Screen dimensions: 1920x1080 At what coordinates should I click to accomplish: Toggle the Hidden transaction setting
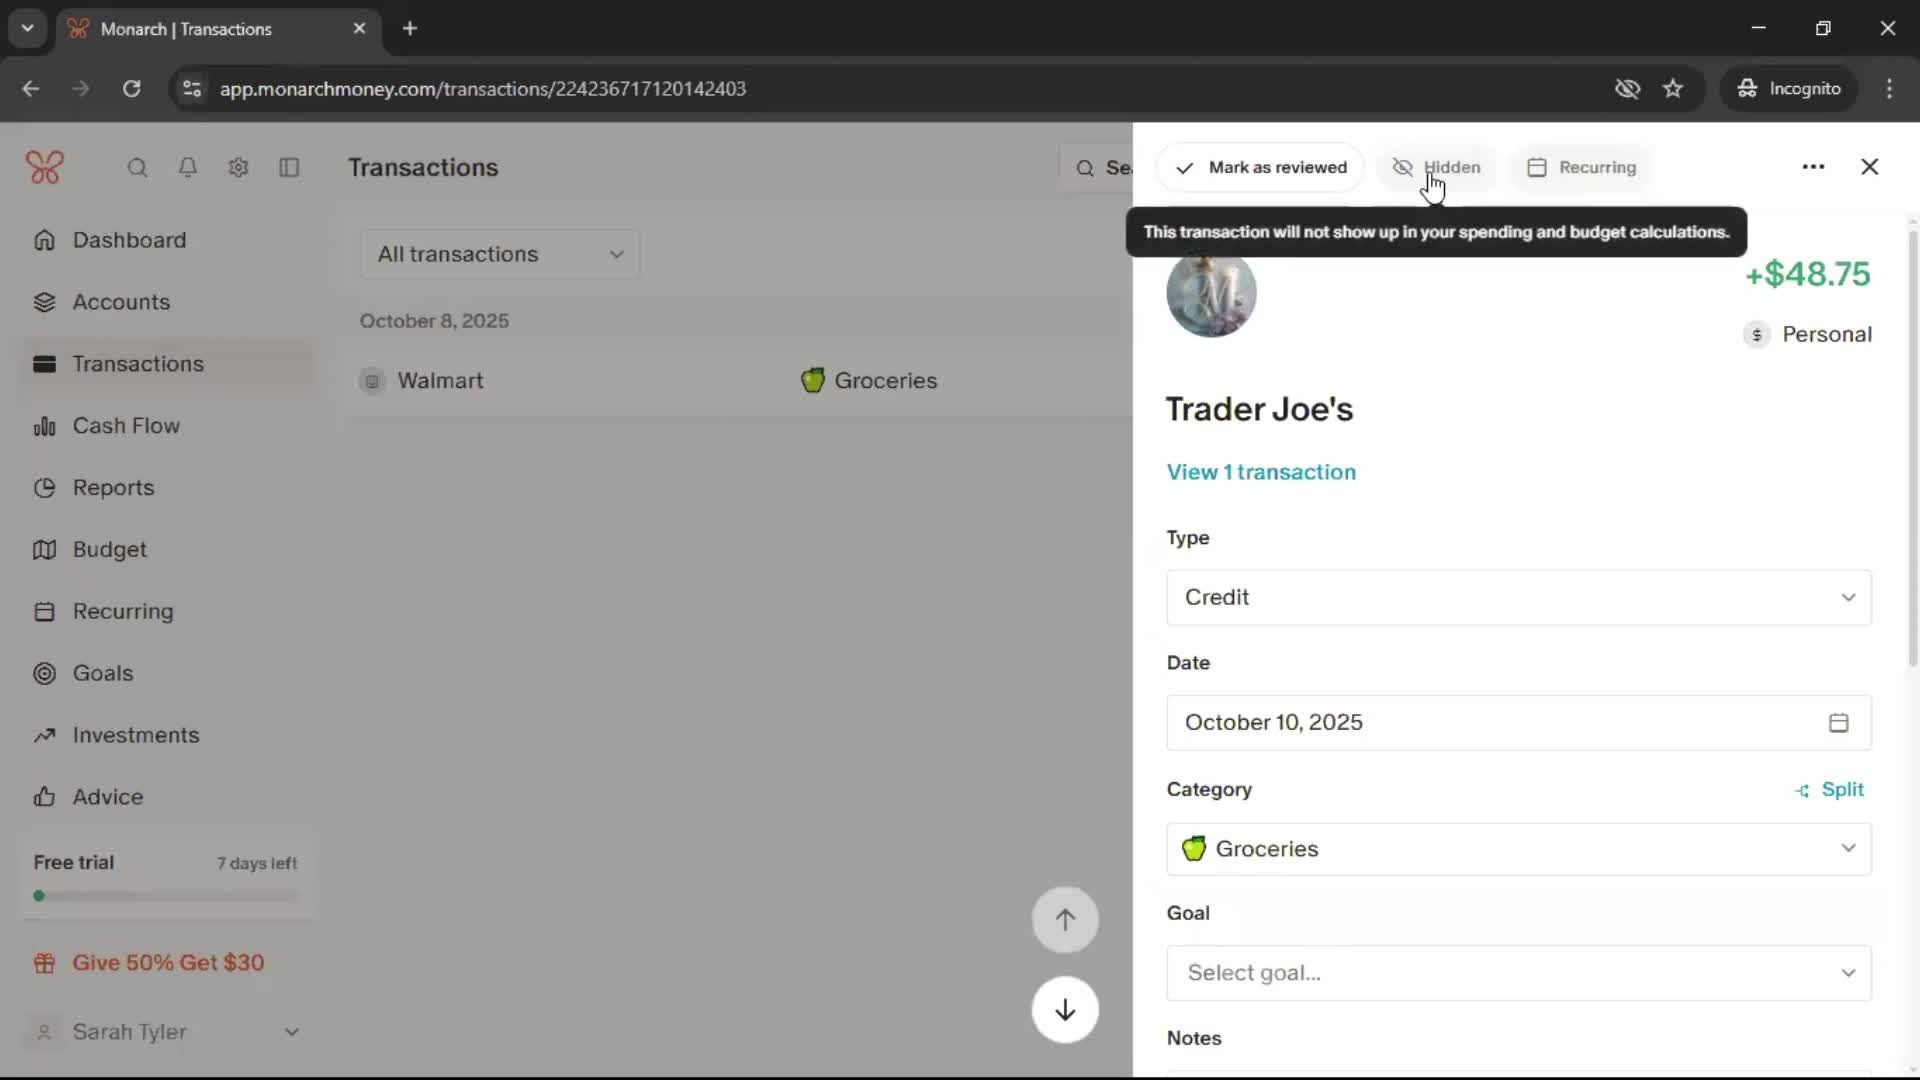pyautogui.click(x=1436, y=167)
